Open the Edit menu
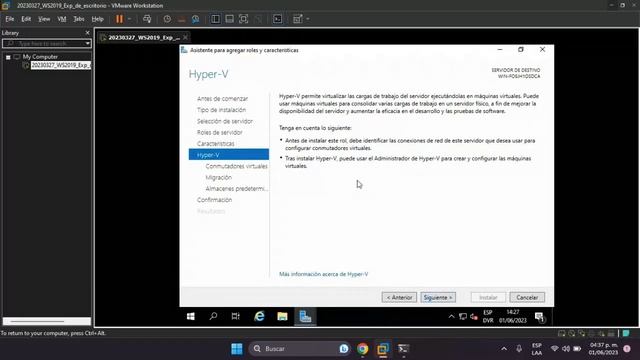 tap(26, 19)
